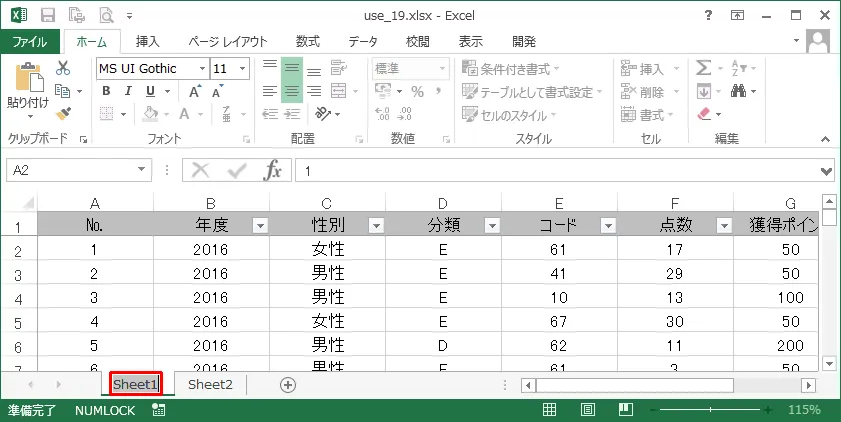Click the Copy icon in clipboard group
The height and width of the screenshot is (422, 841).
tap(63, 91)
